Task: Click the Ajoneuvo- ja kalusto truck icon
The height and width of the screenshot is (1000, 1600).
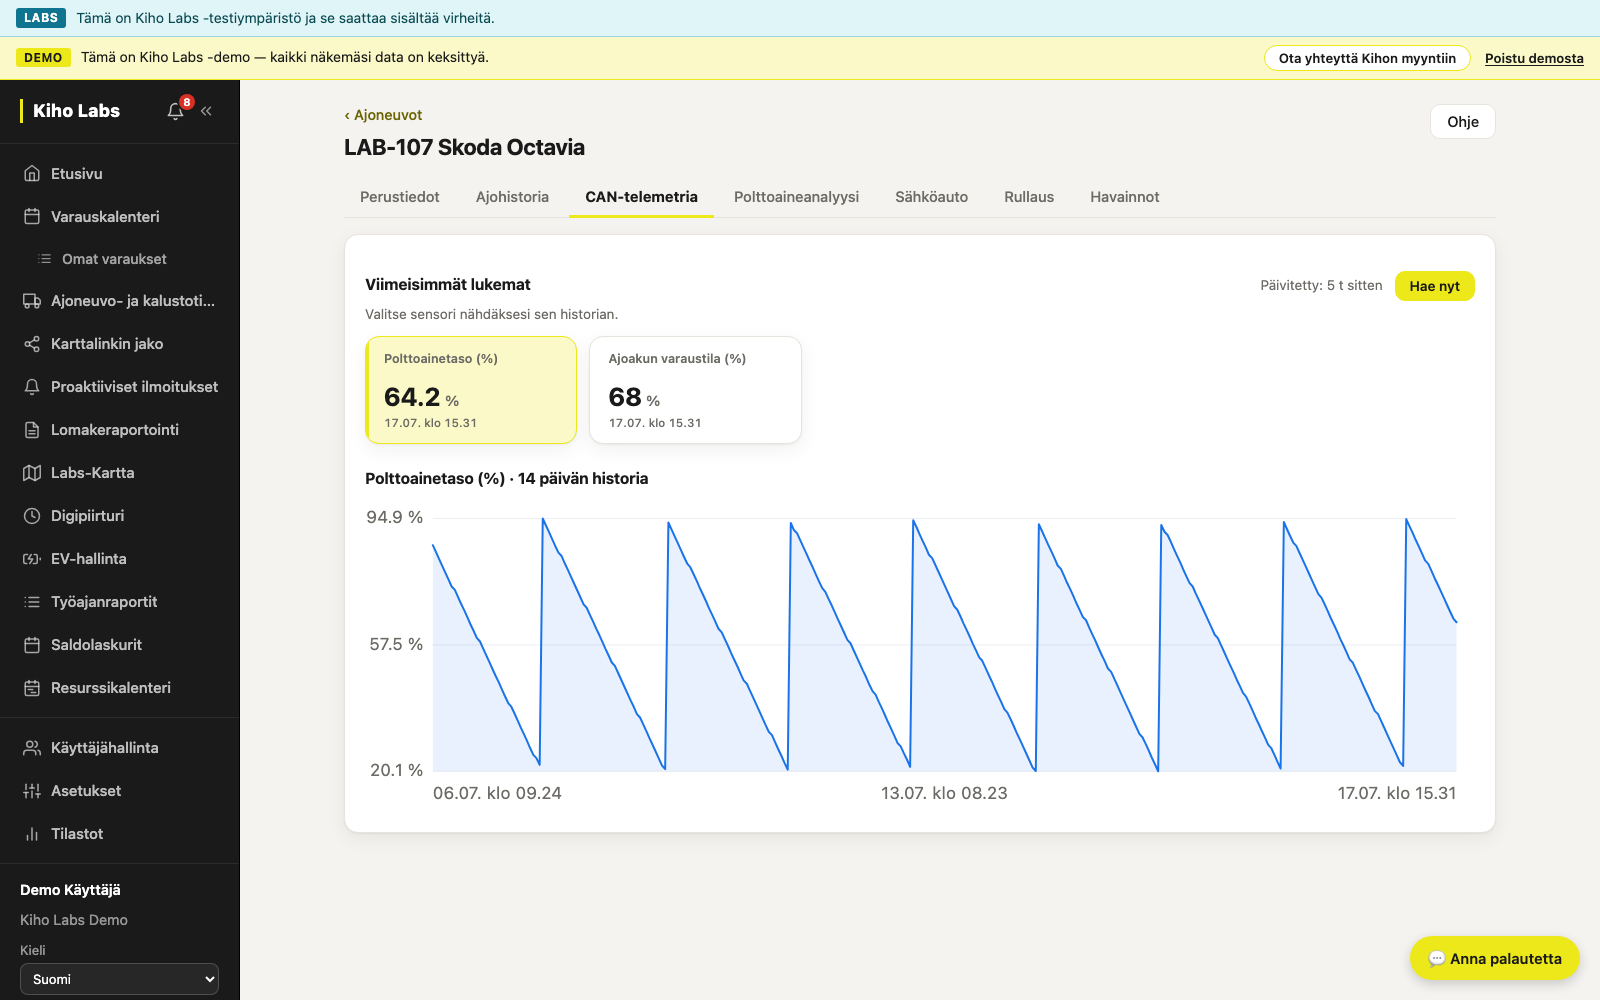Action: 32,301
